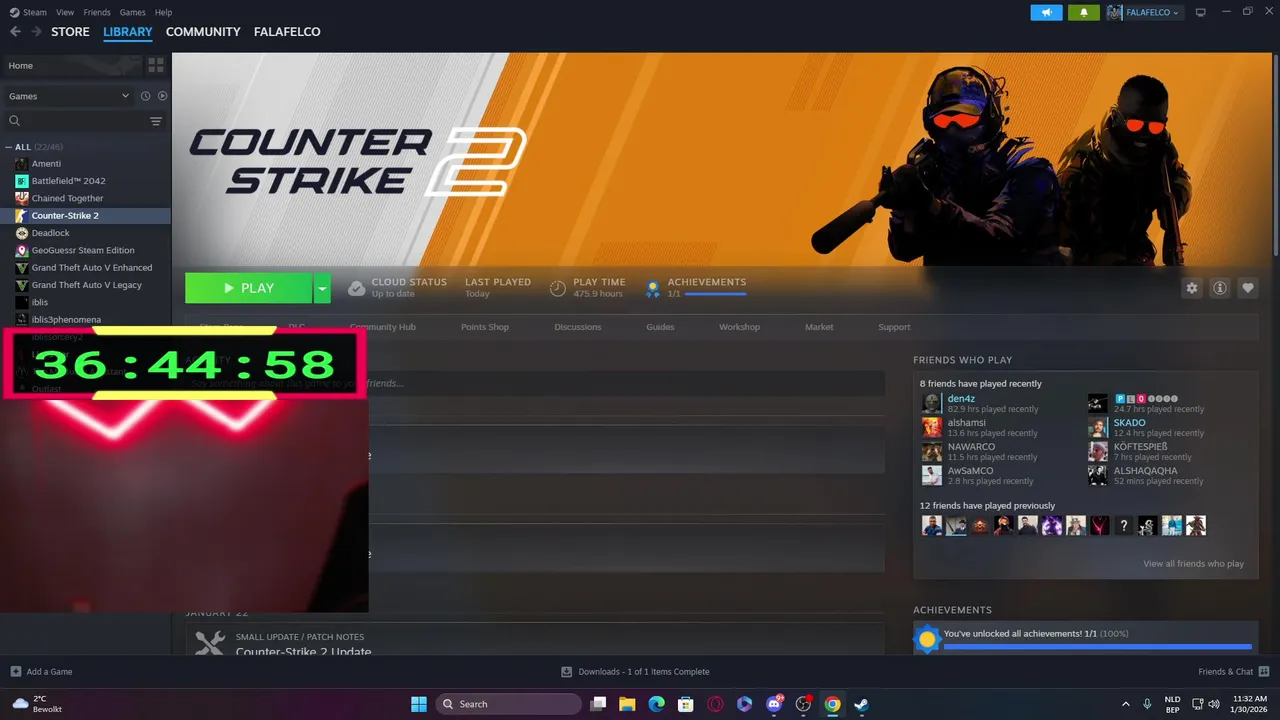Click the unlocked achievements 100% progress bar
The width and height of the screenshot is (1280, 720).
pos(1097,647)
